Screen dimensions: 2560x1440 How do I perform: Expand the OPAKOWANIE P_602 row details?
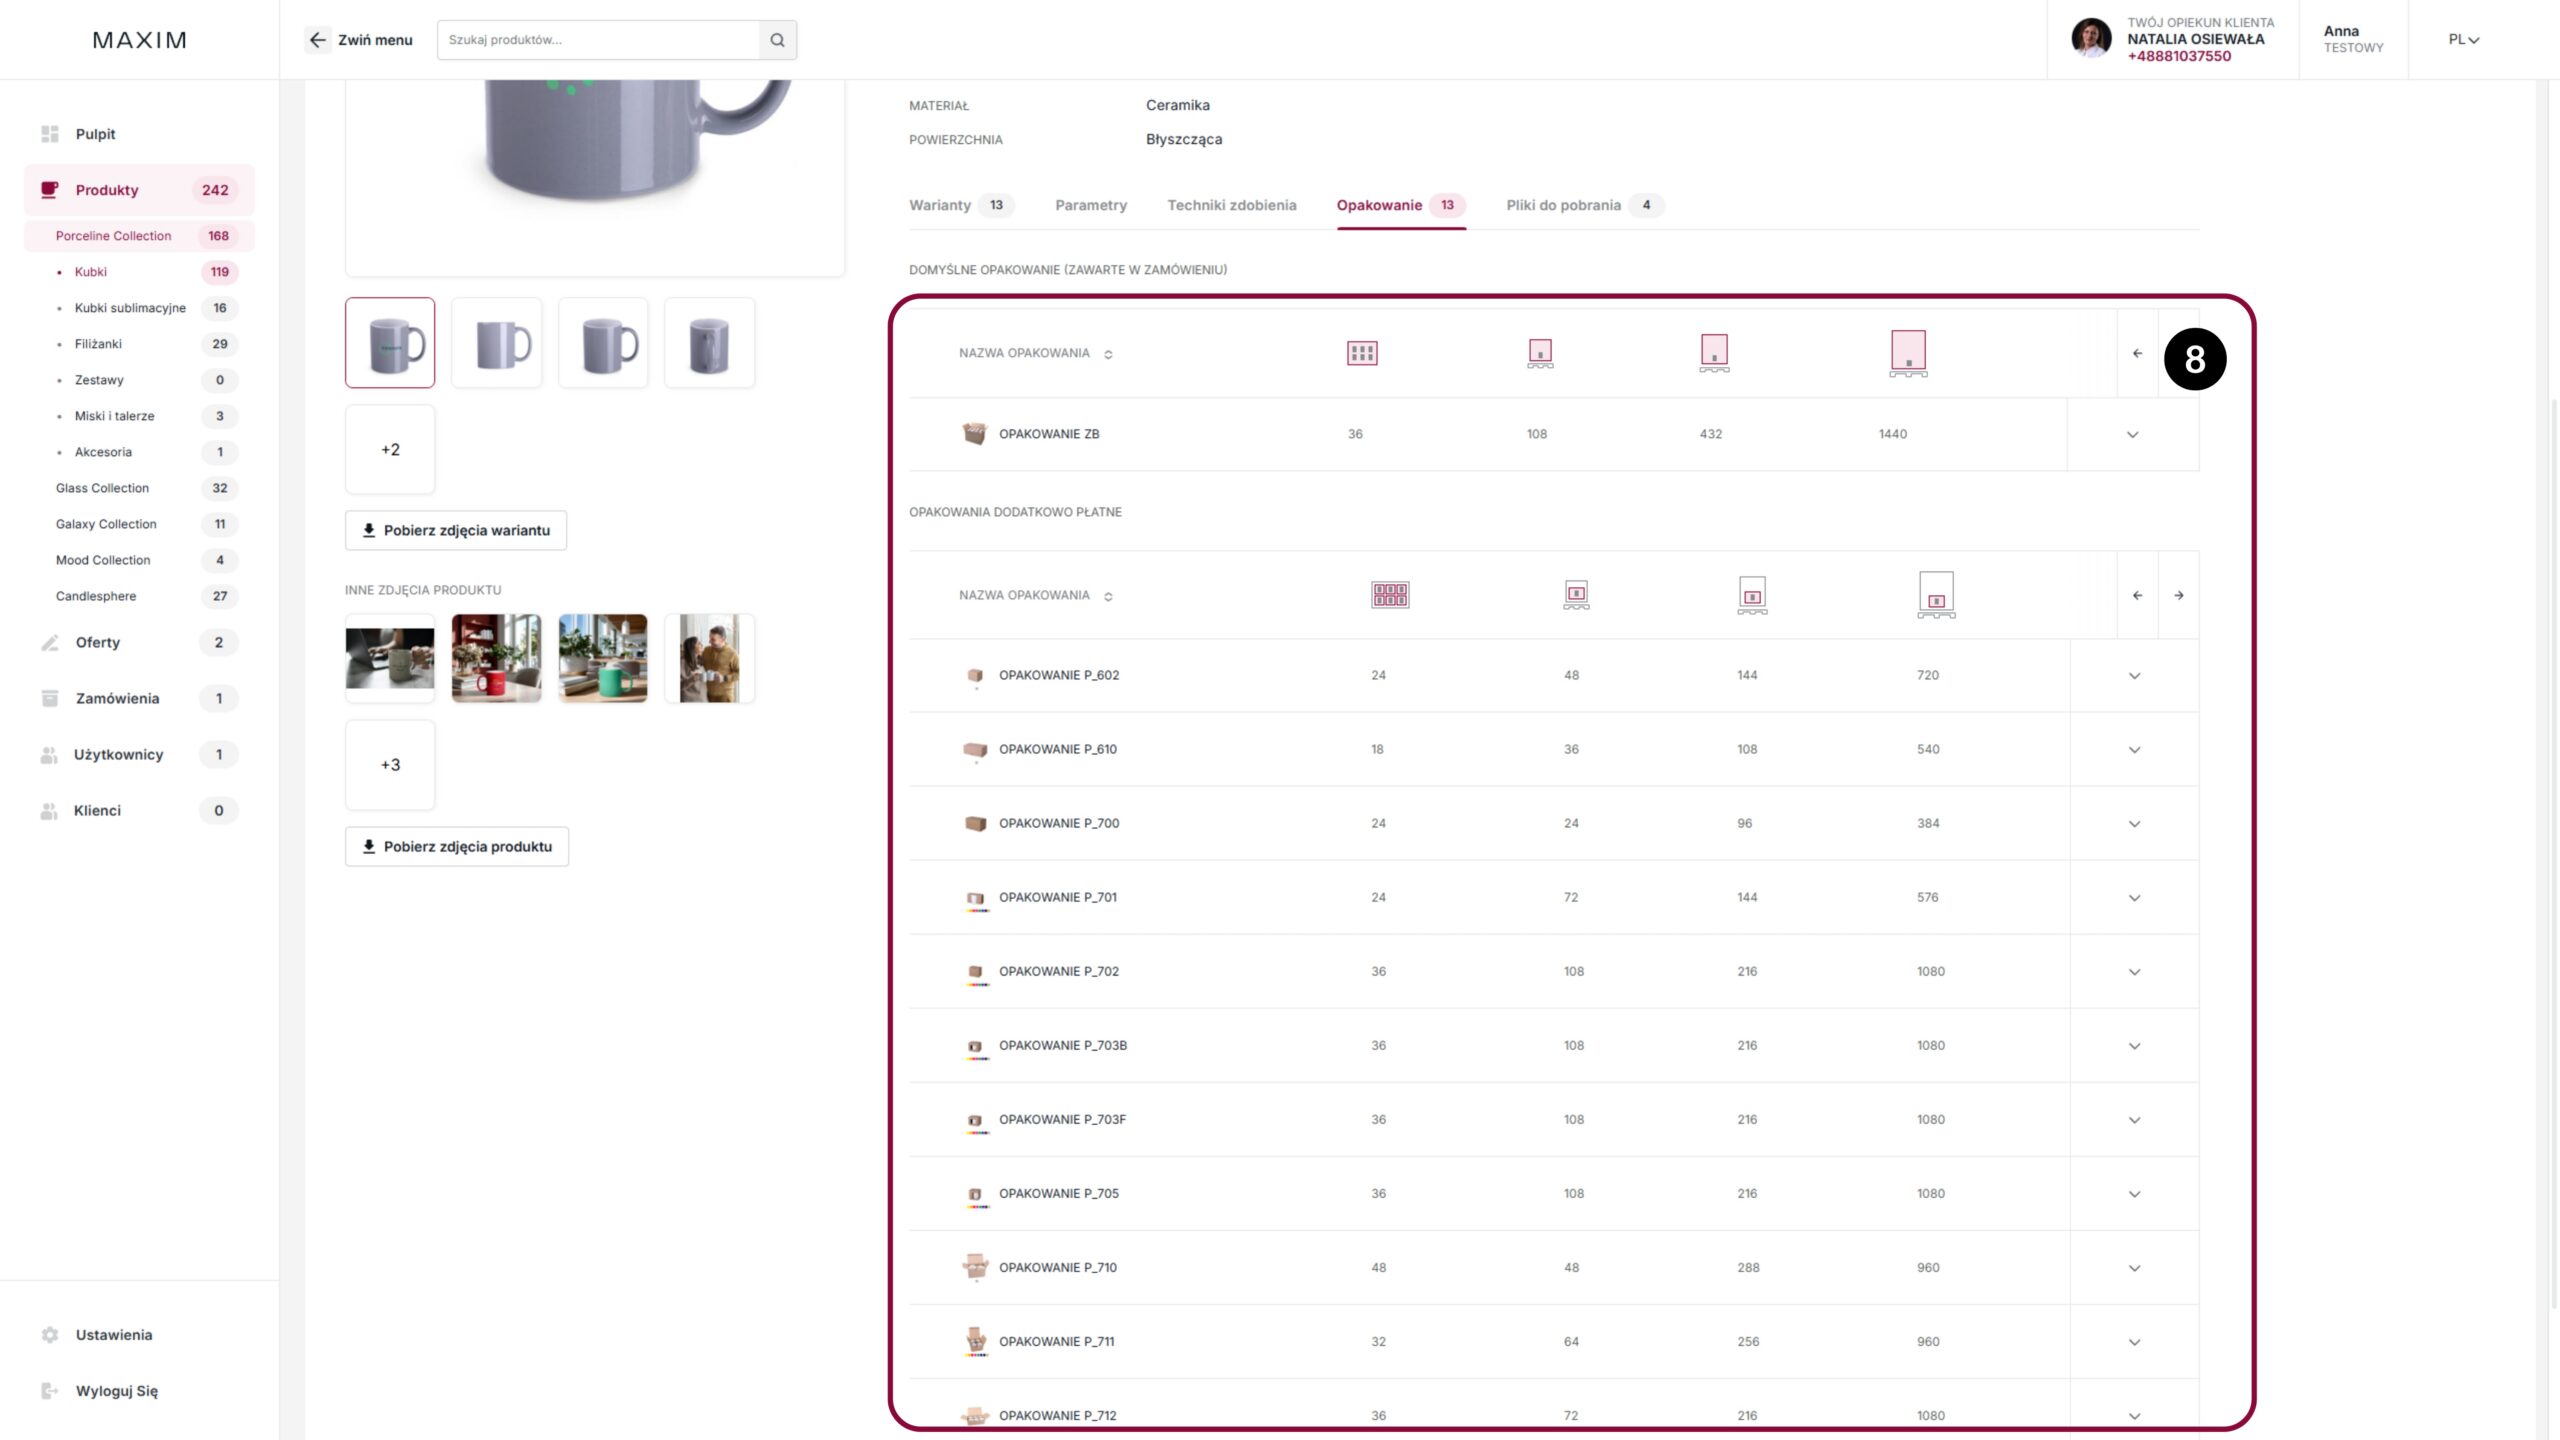[x=2134, y=676]
